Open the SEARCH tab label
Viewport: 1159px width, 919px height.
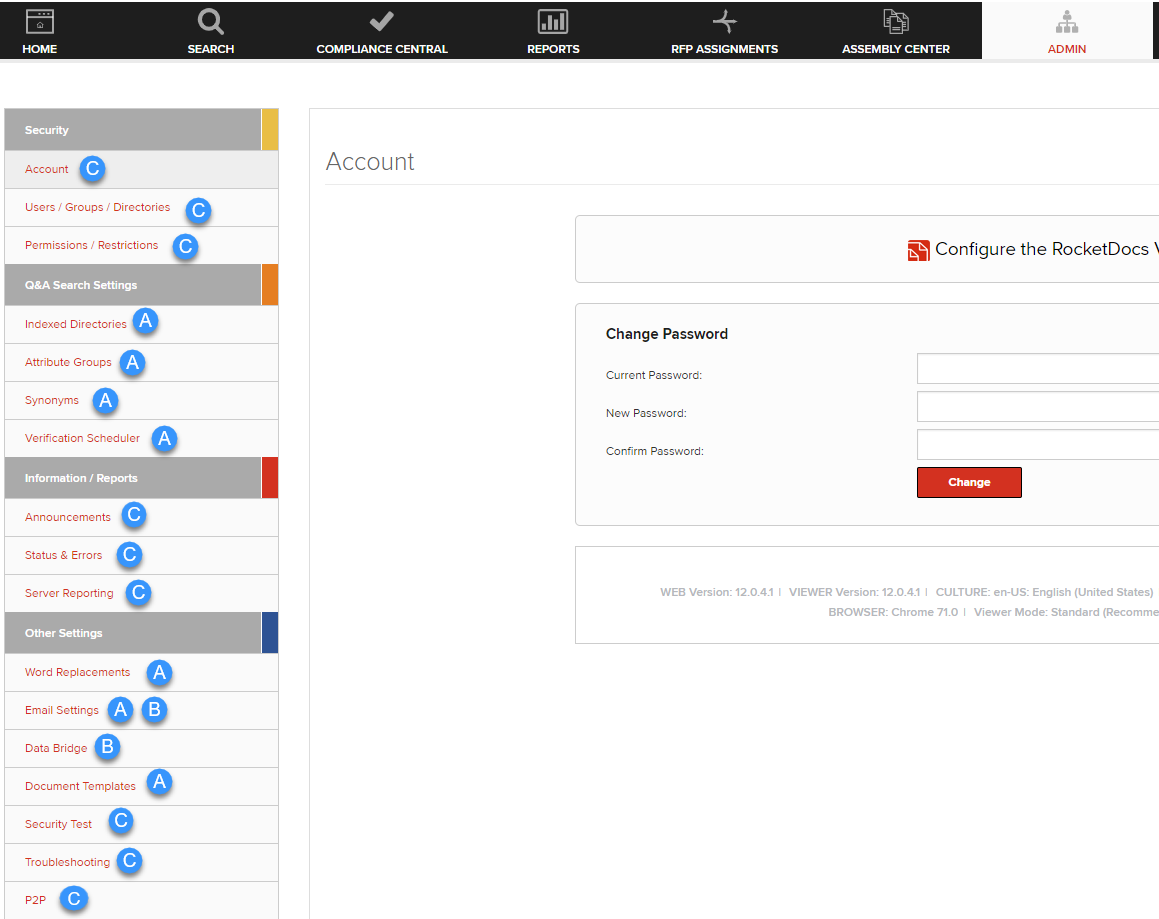(211, 49)
